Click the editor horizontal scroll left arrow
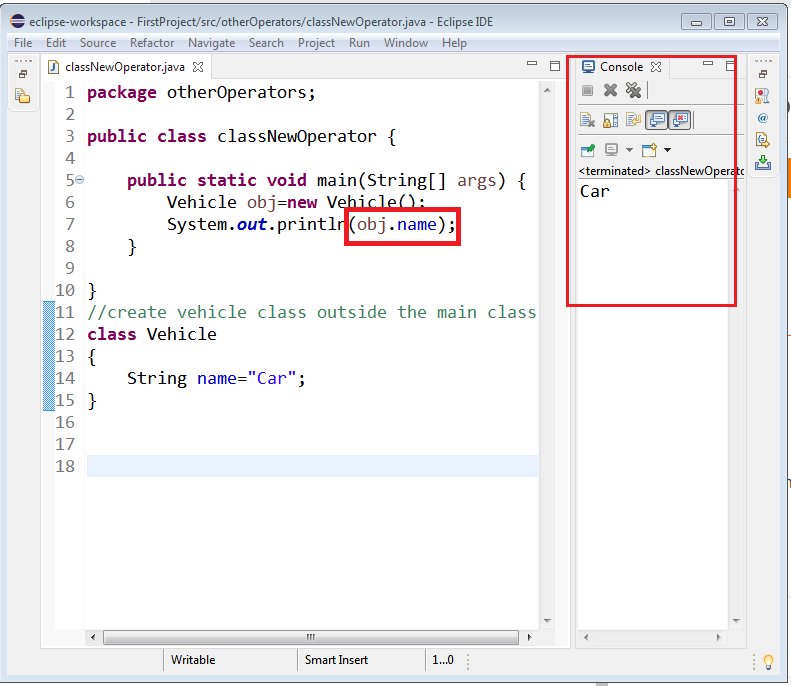Viewport: 791px width, 686px height. click(93, 638)
